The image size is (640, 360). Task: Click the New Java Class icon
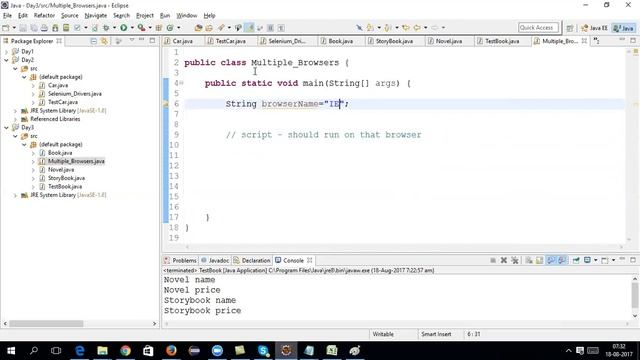point(170,28)
